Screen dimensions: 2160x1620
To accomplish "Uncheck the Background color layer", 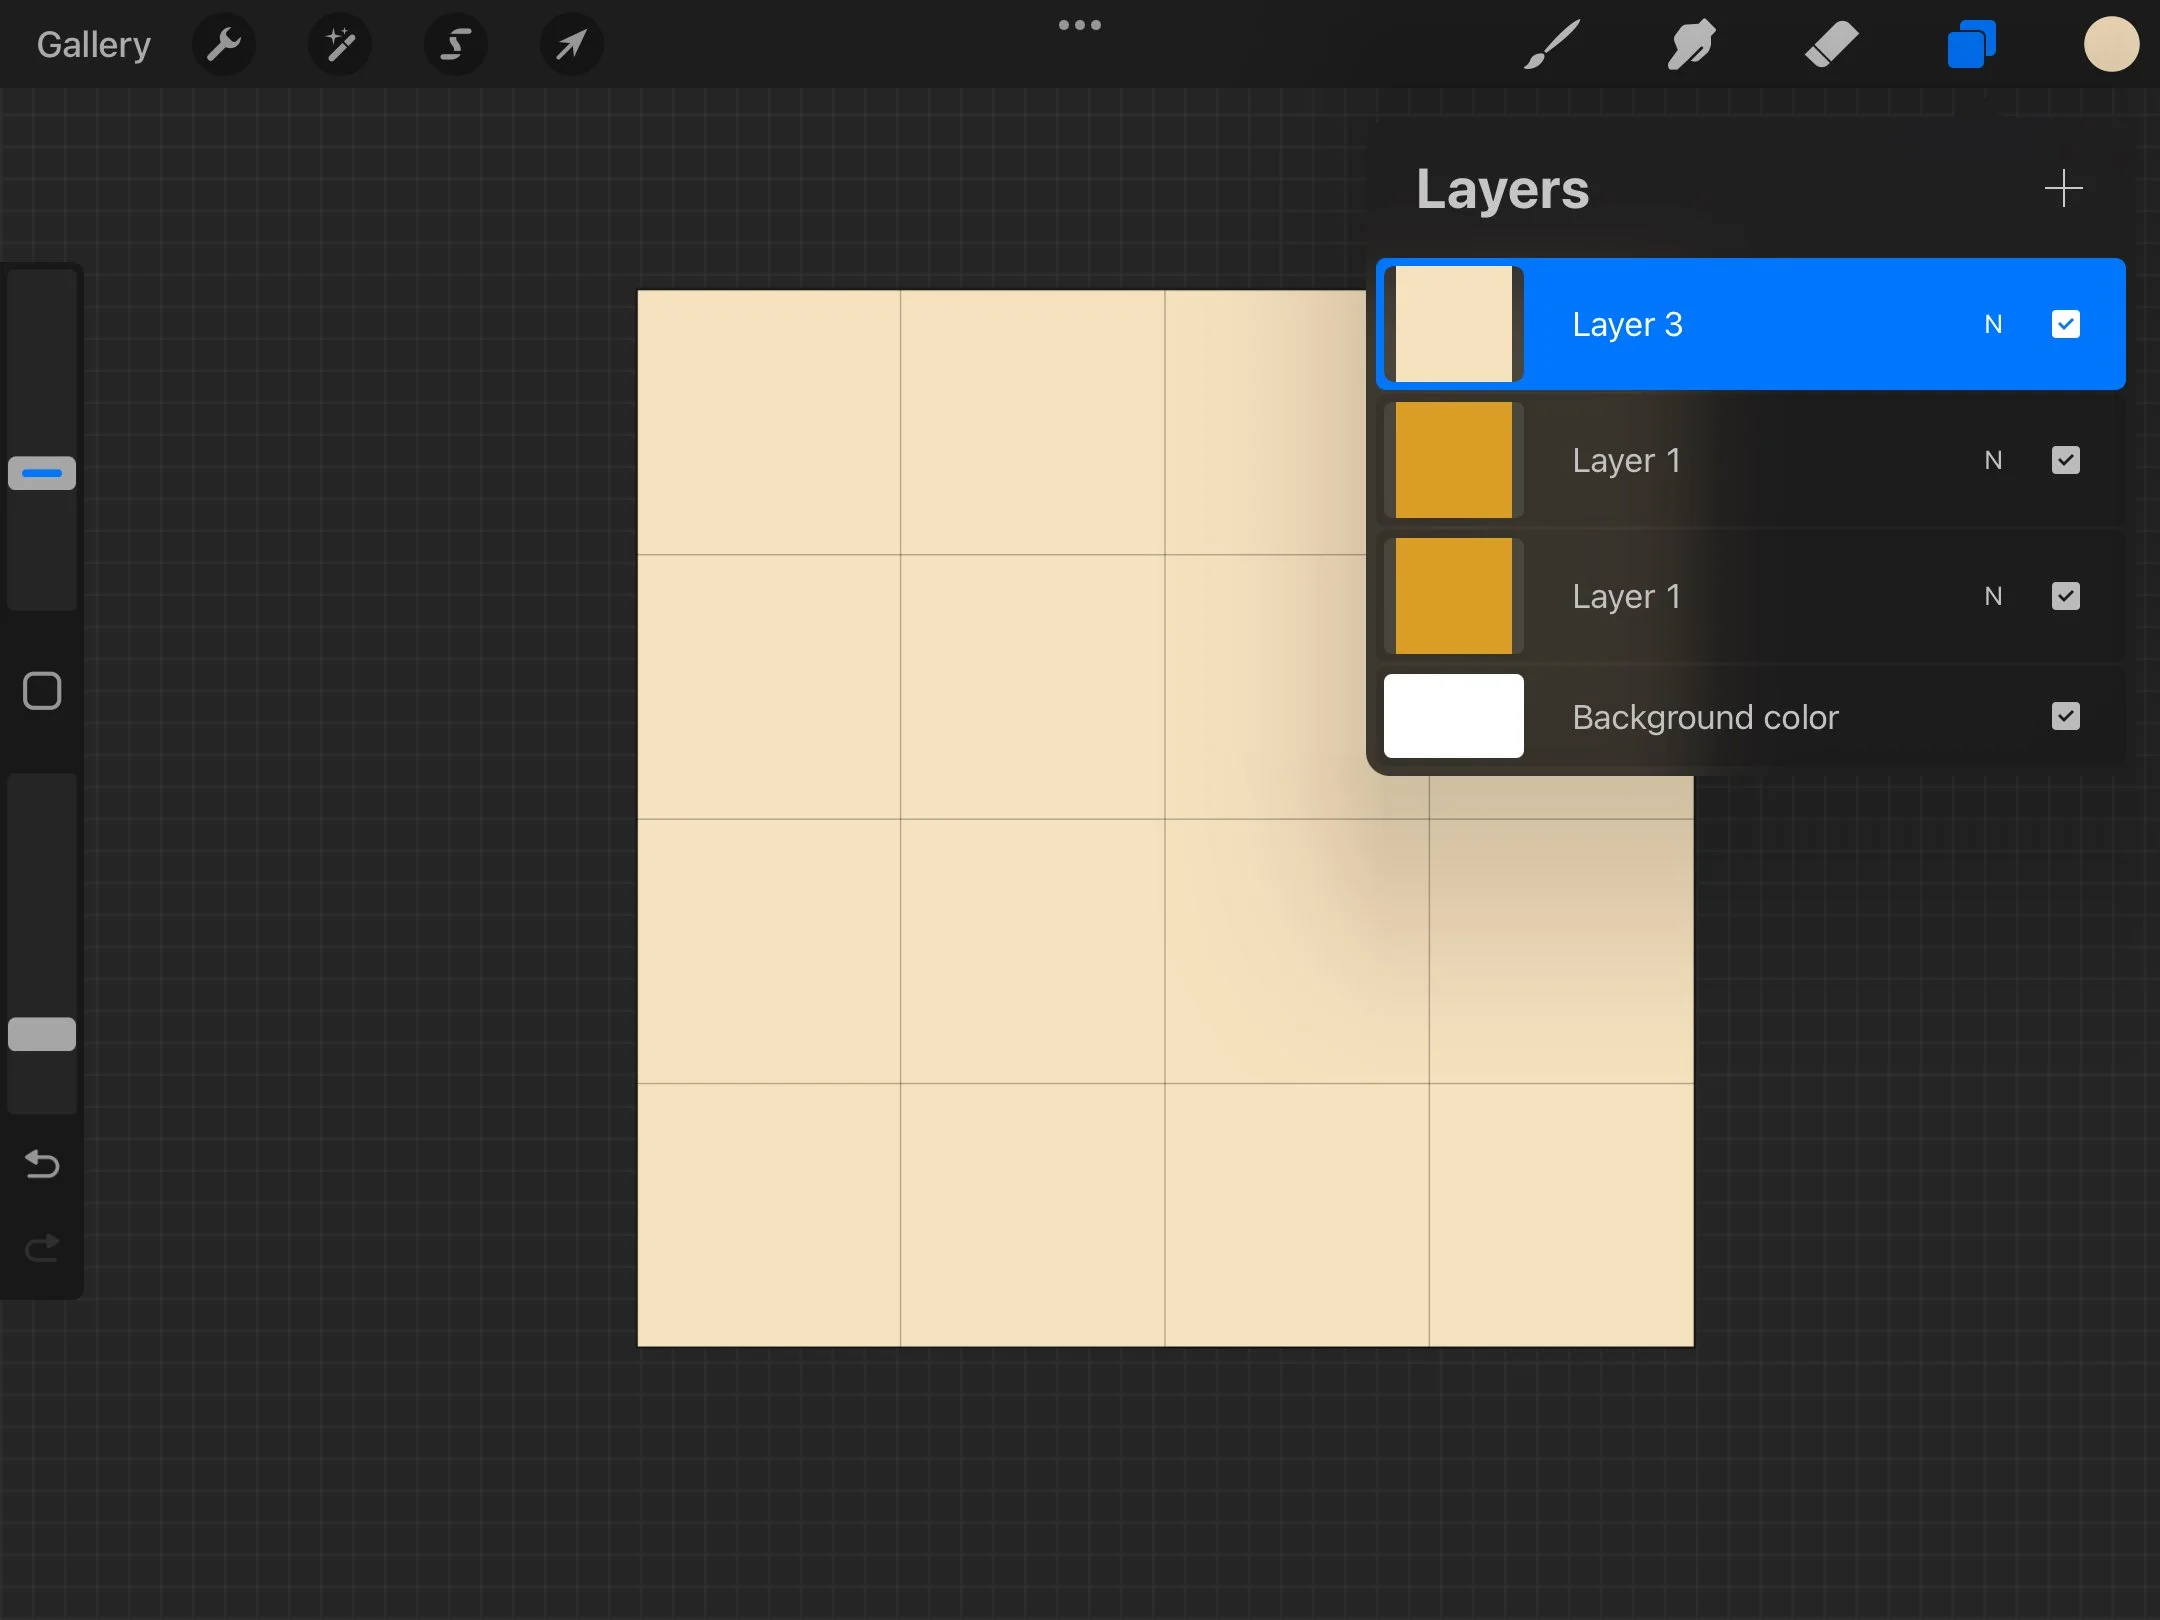I will [2065, 716].
